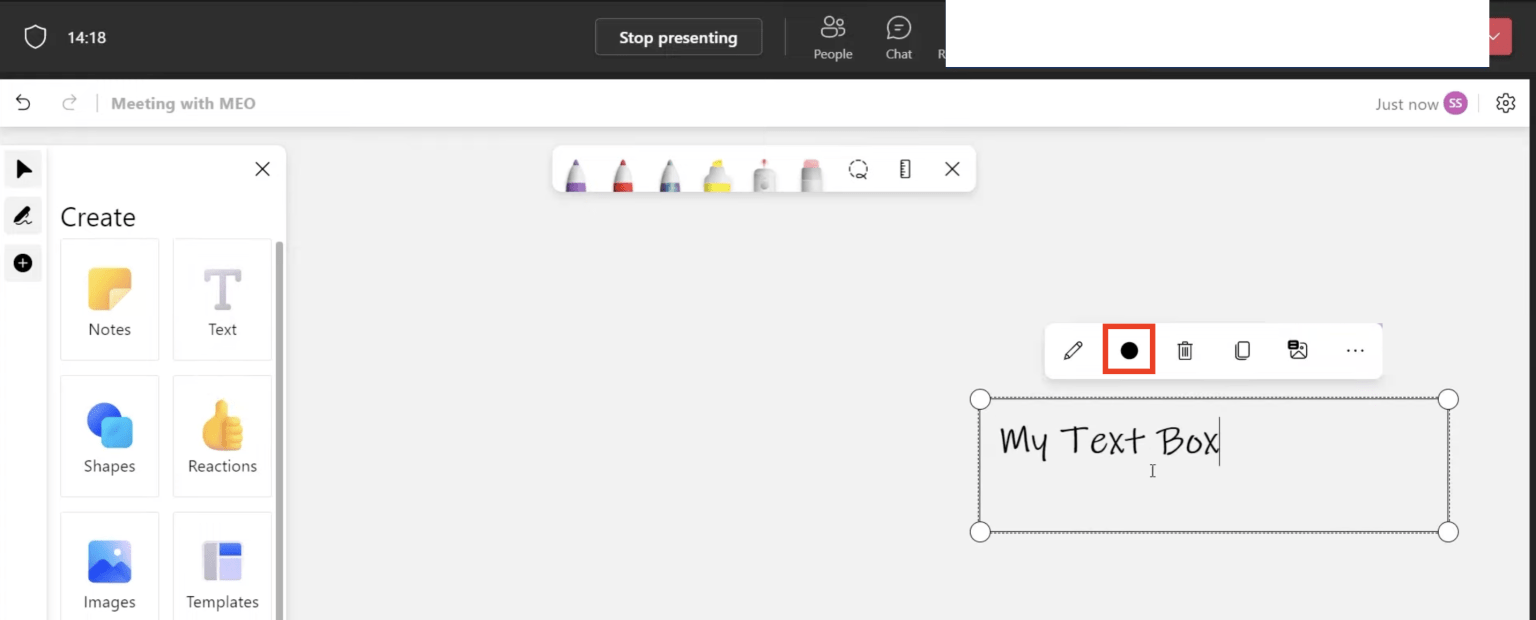Delete the text box using the trash icon

[x=1185, y=350]
